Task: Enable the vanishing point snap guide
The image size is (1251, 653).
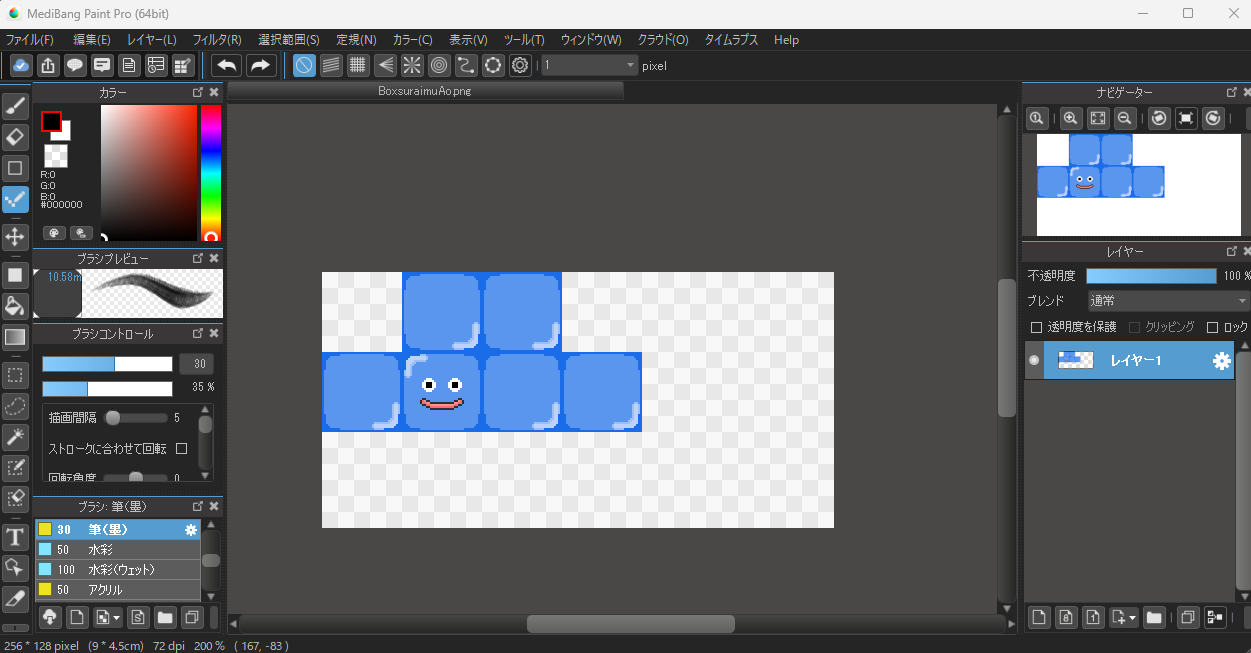Action: pyautogui.click(x=385, y=66)
